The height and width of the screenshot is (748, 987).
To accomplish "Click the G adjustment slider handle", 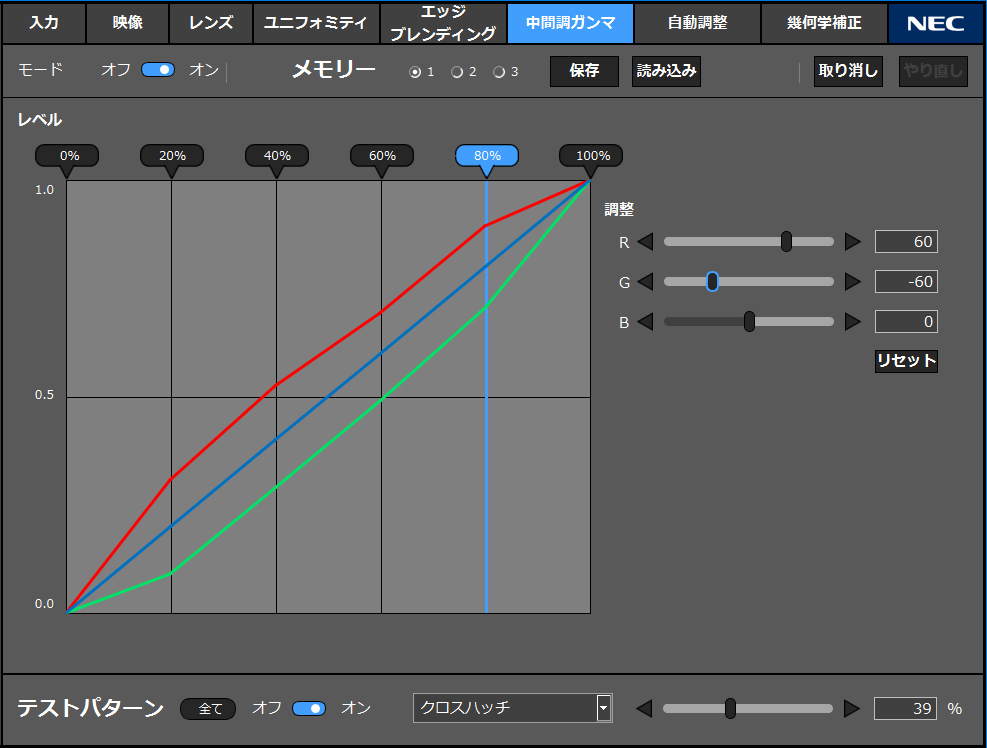I will tap(712, 282).
